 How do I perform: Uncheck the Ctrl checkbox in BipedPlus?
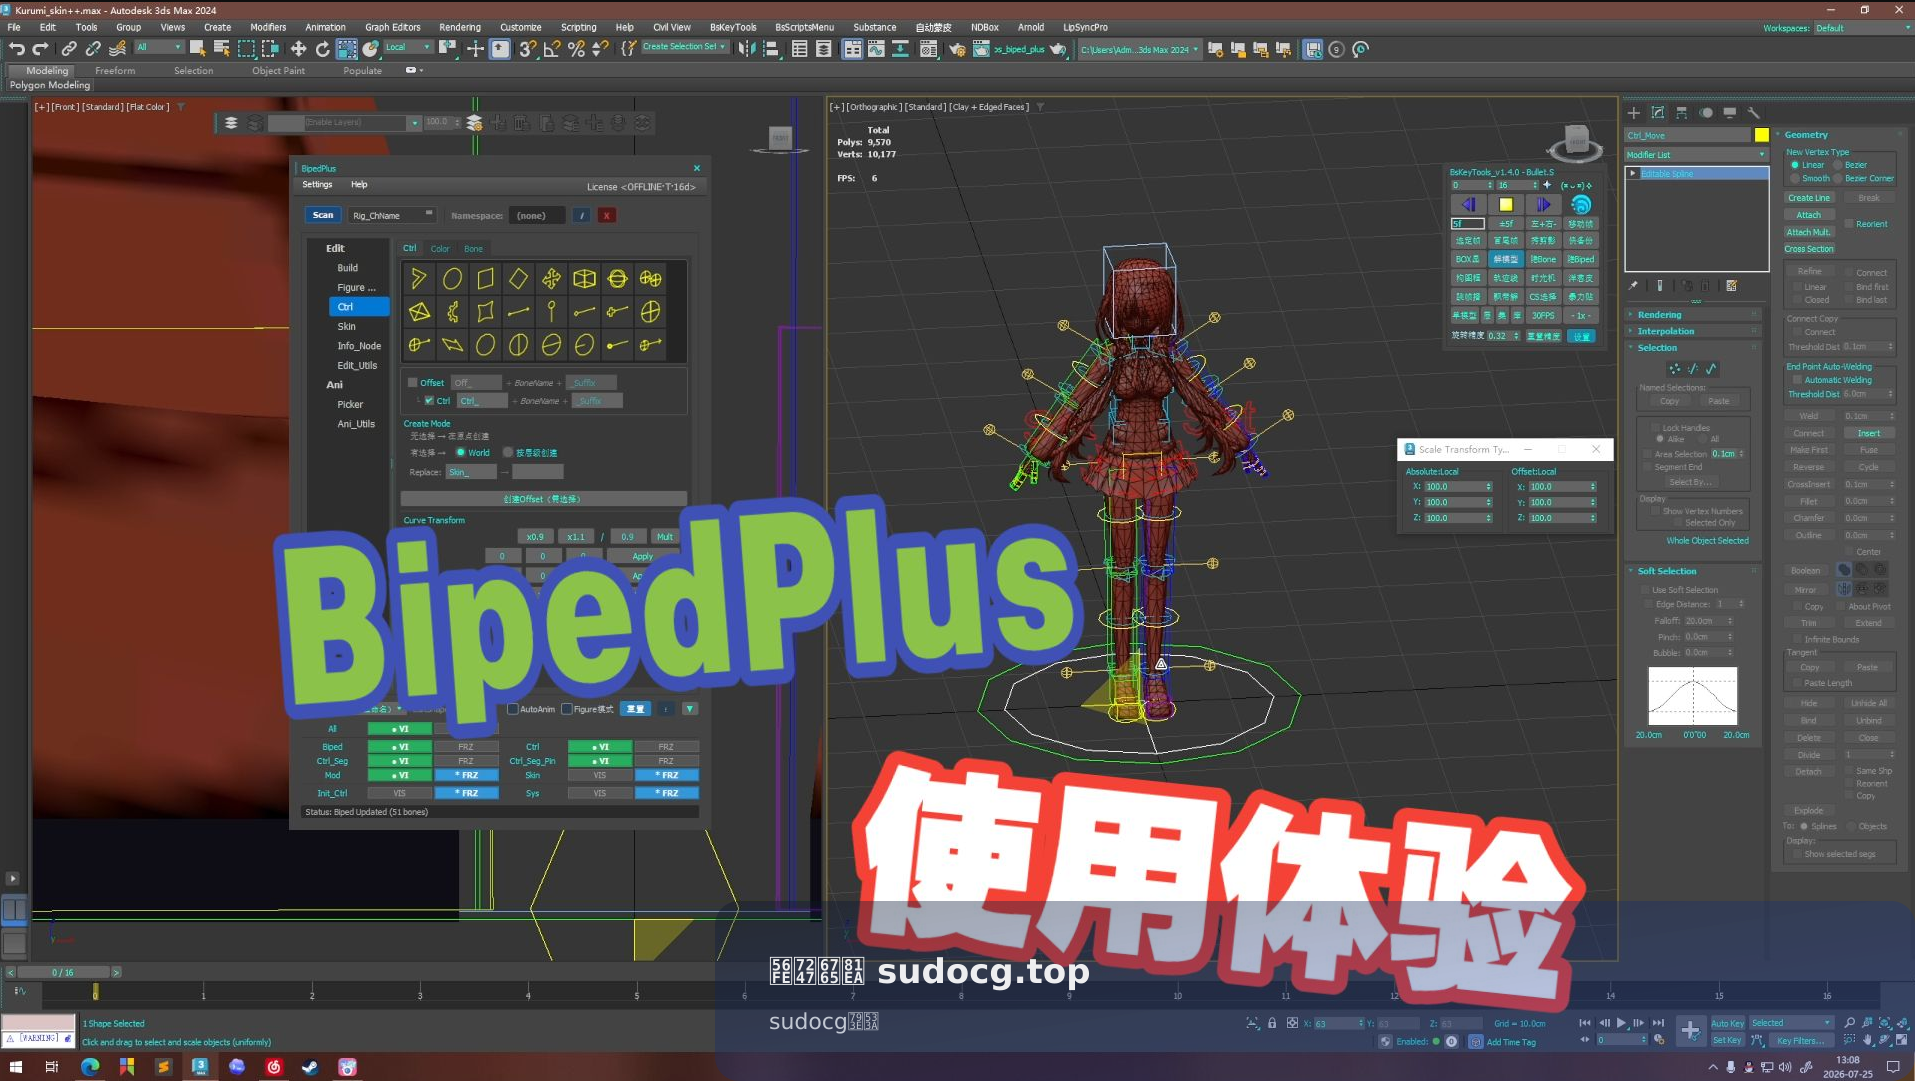(429, 400)
